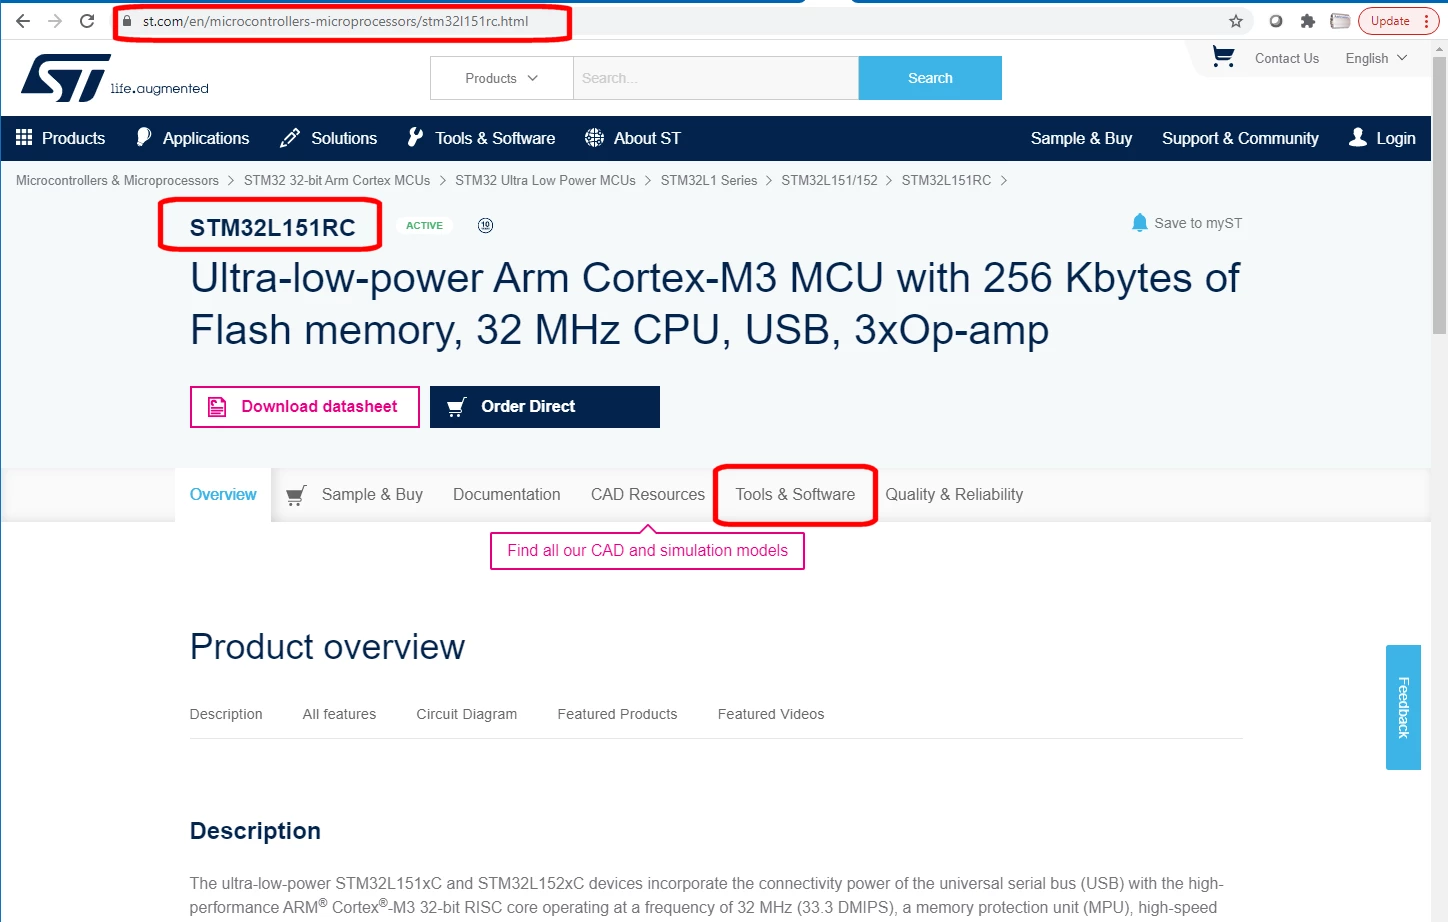This screenshot has width=1448, height=922.
Task: Click the URL in the address bar
Action: tap(335, 21)
